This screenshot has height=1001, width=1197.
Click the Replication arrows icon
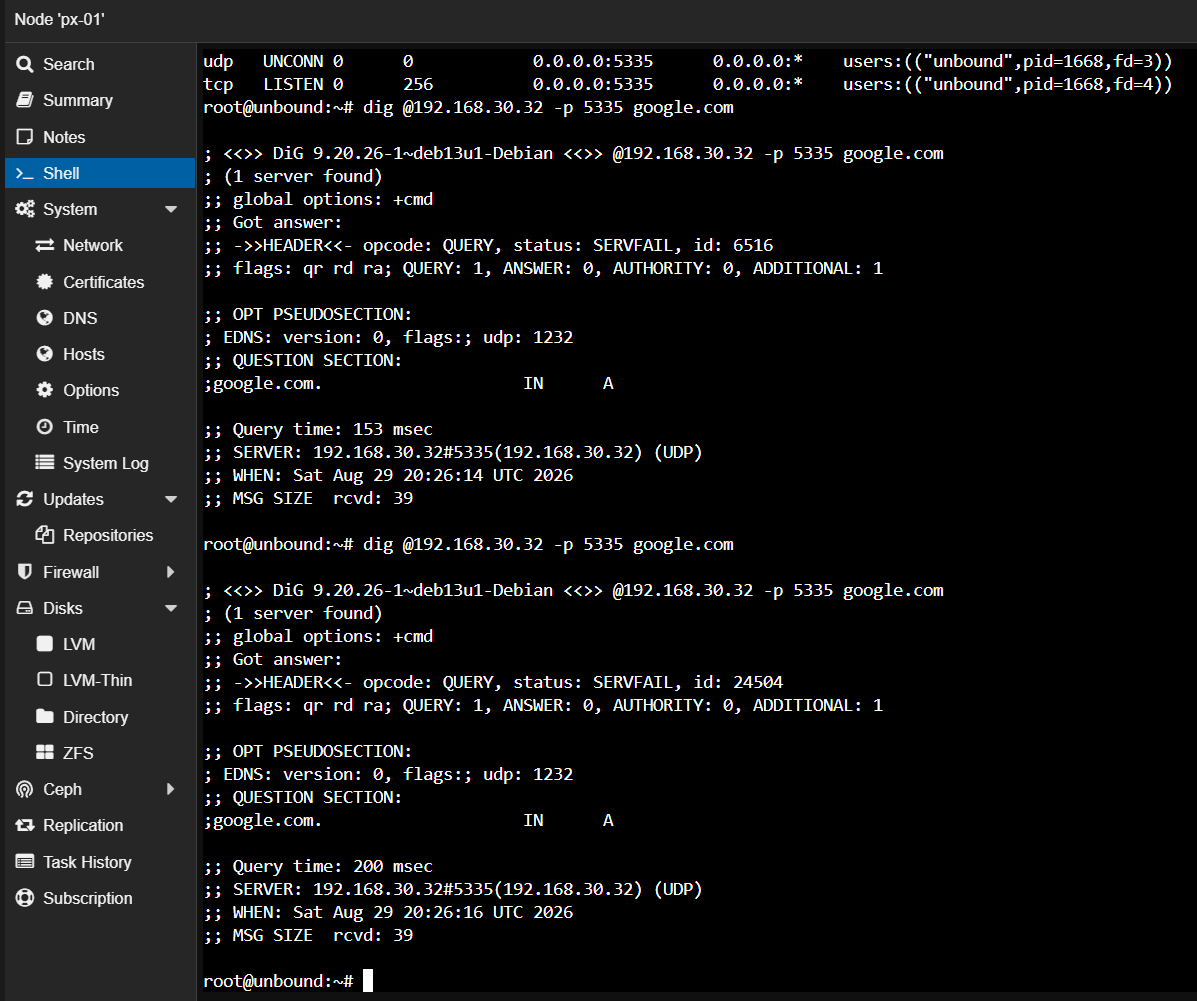tap(24, 825)
